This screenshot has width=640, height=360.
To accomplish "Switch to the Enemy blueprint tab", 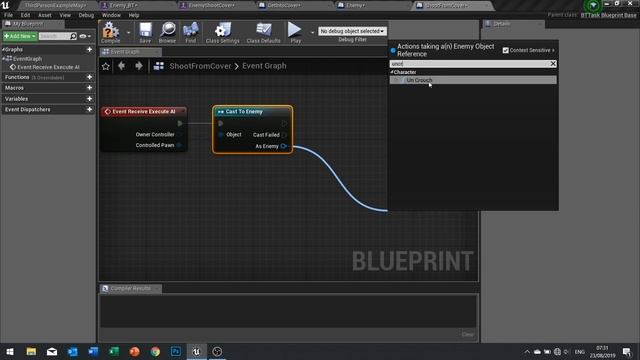I will pyautogui.click(x=355, y=5).
